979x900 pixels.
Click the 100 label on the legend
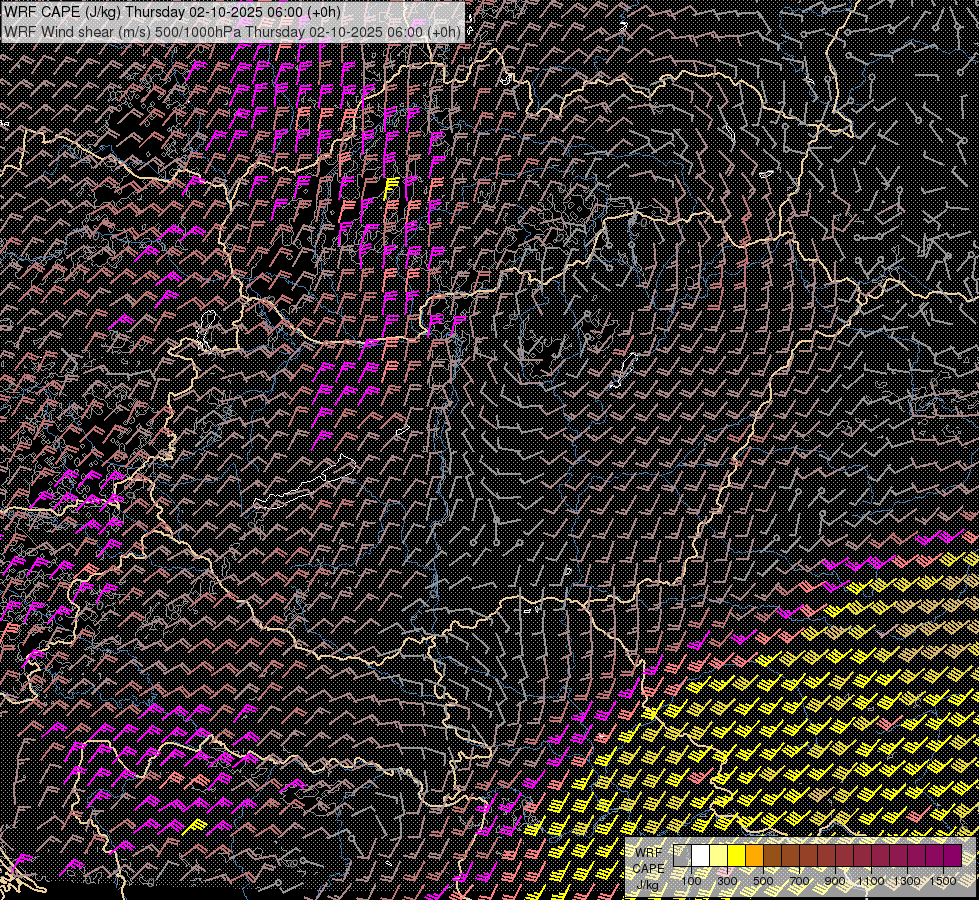(x=691, y=881)
